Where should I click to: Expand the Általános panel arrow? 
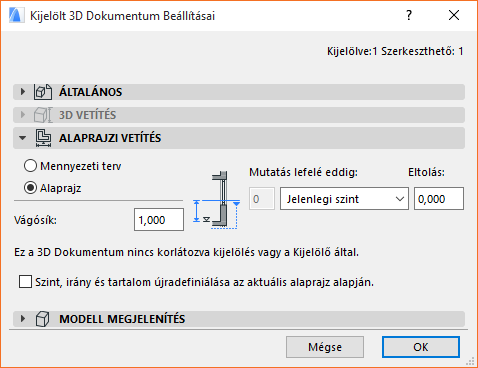[23, 92]
